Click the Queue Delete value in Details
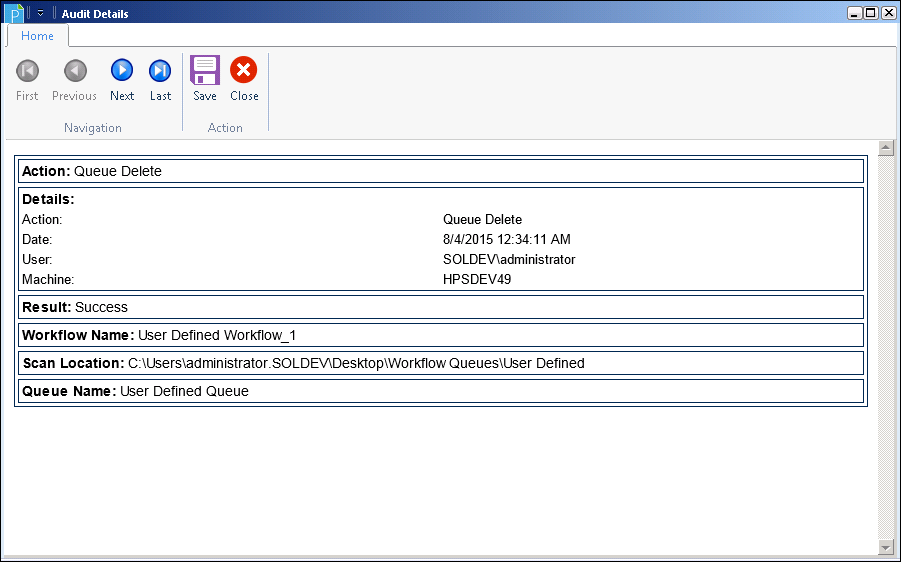Viewport: 901px width, 562px height. [482, 220]
